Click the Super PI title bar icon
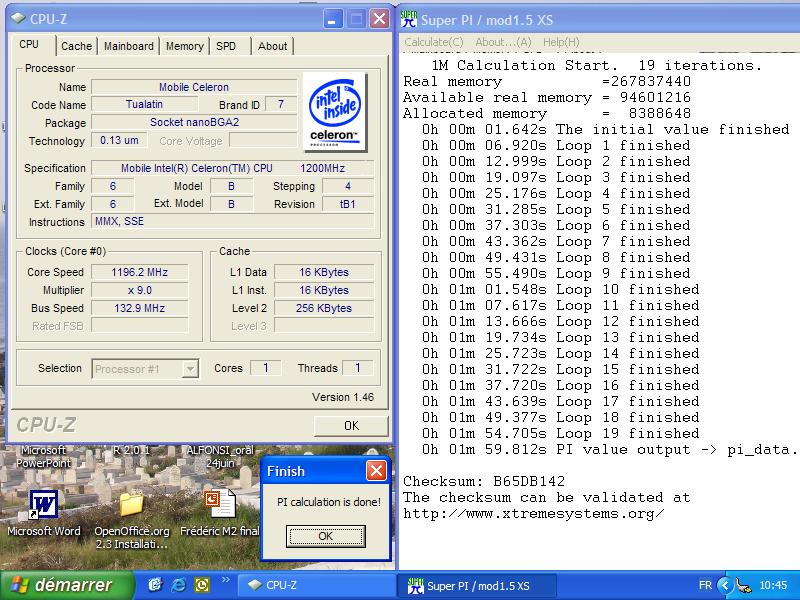The width and height of the screenshot is (800, 600). click(x=409, y=19)
